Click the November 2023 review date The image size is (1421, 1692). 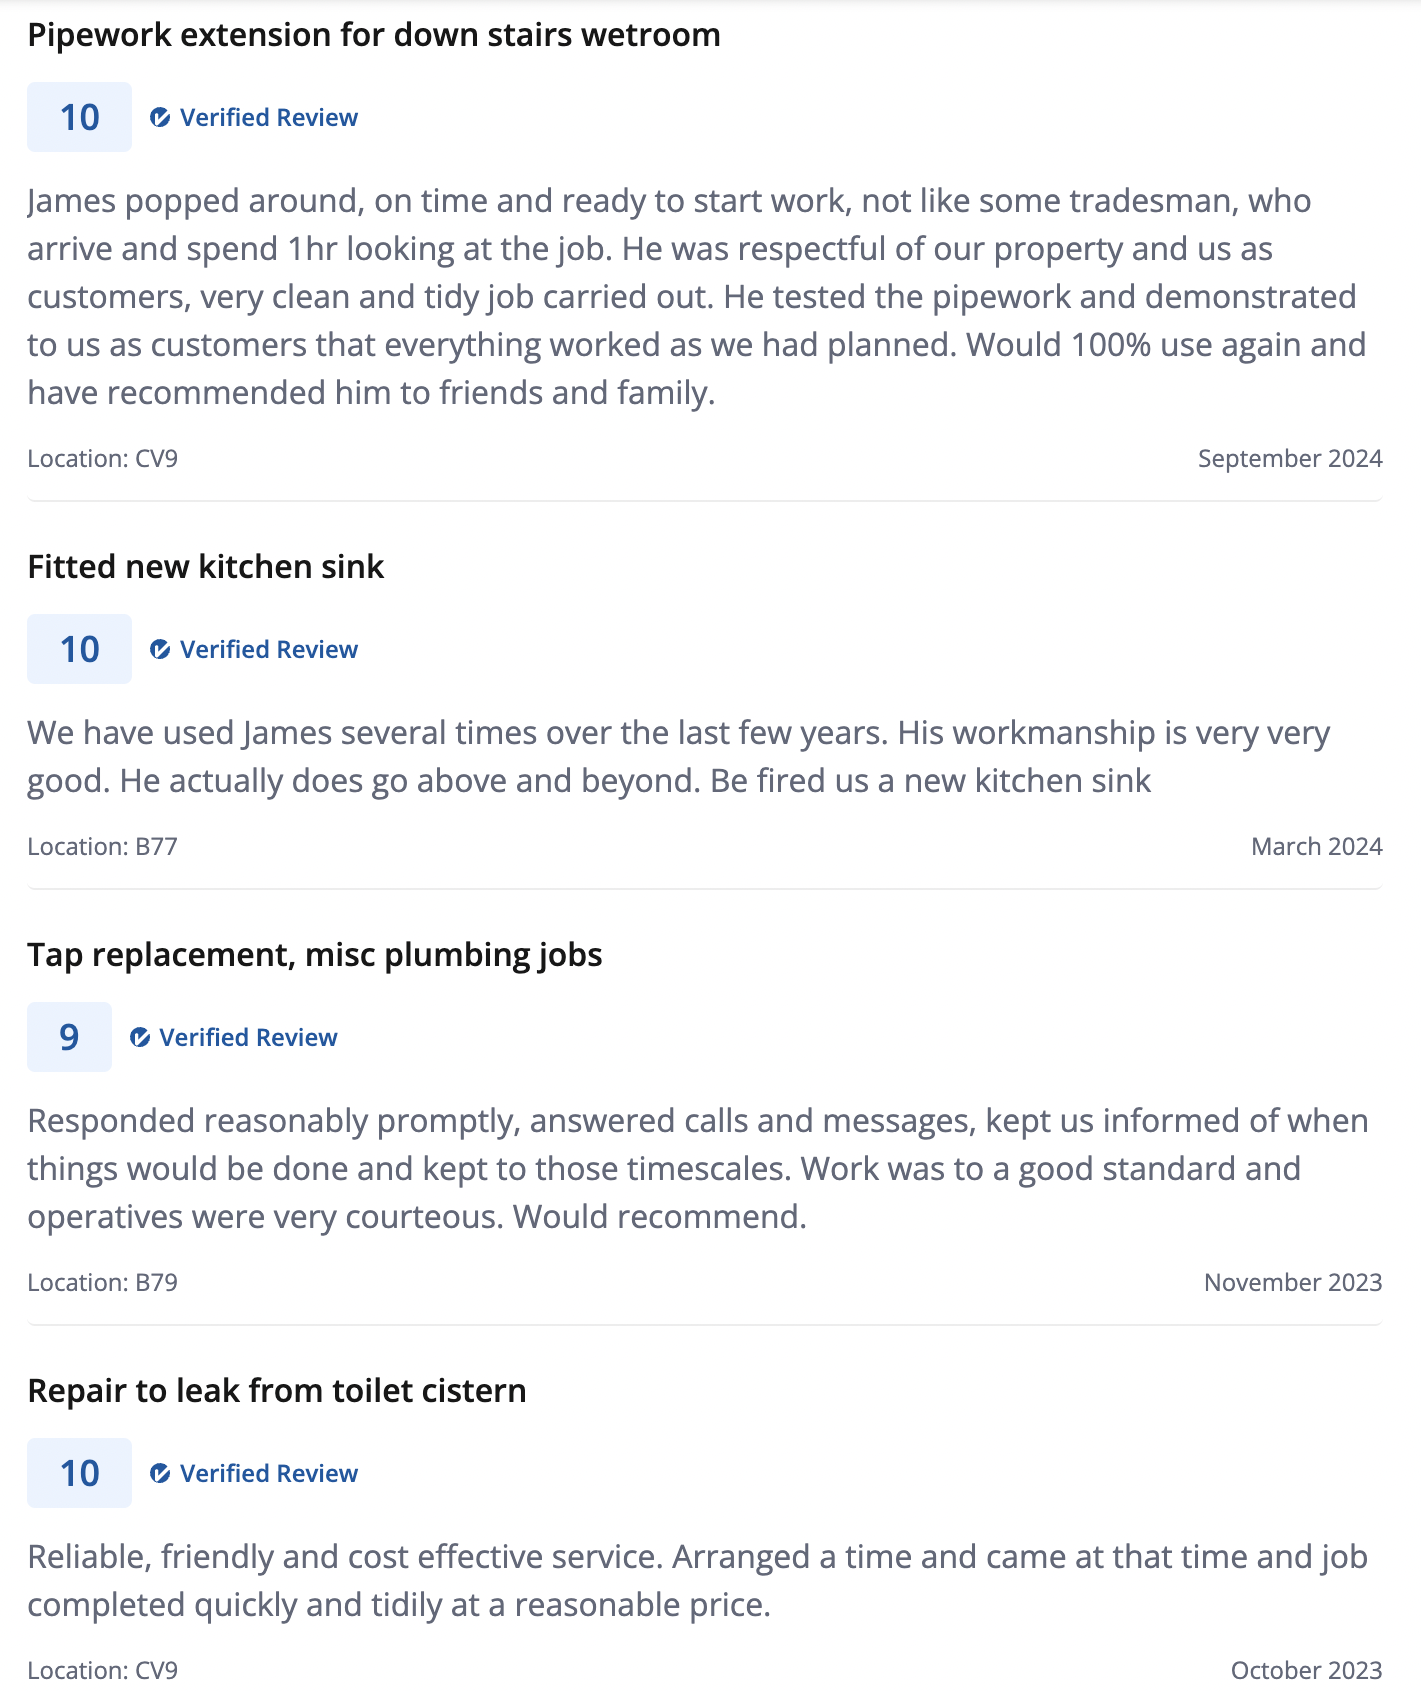(x=1293, y=1283)
